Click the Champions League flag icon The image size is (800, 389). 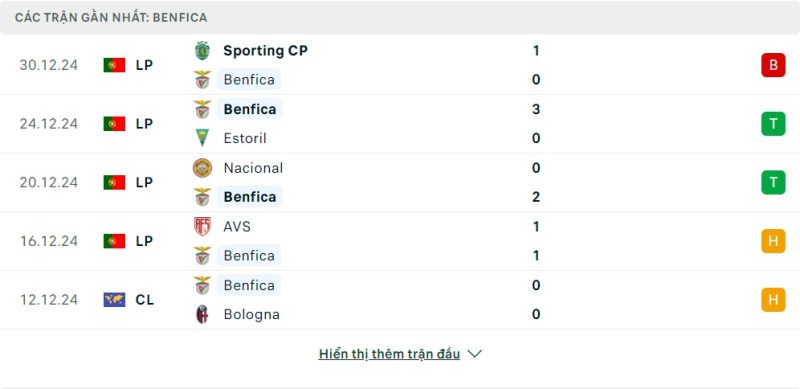114,300
